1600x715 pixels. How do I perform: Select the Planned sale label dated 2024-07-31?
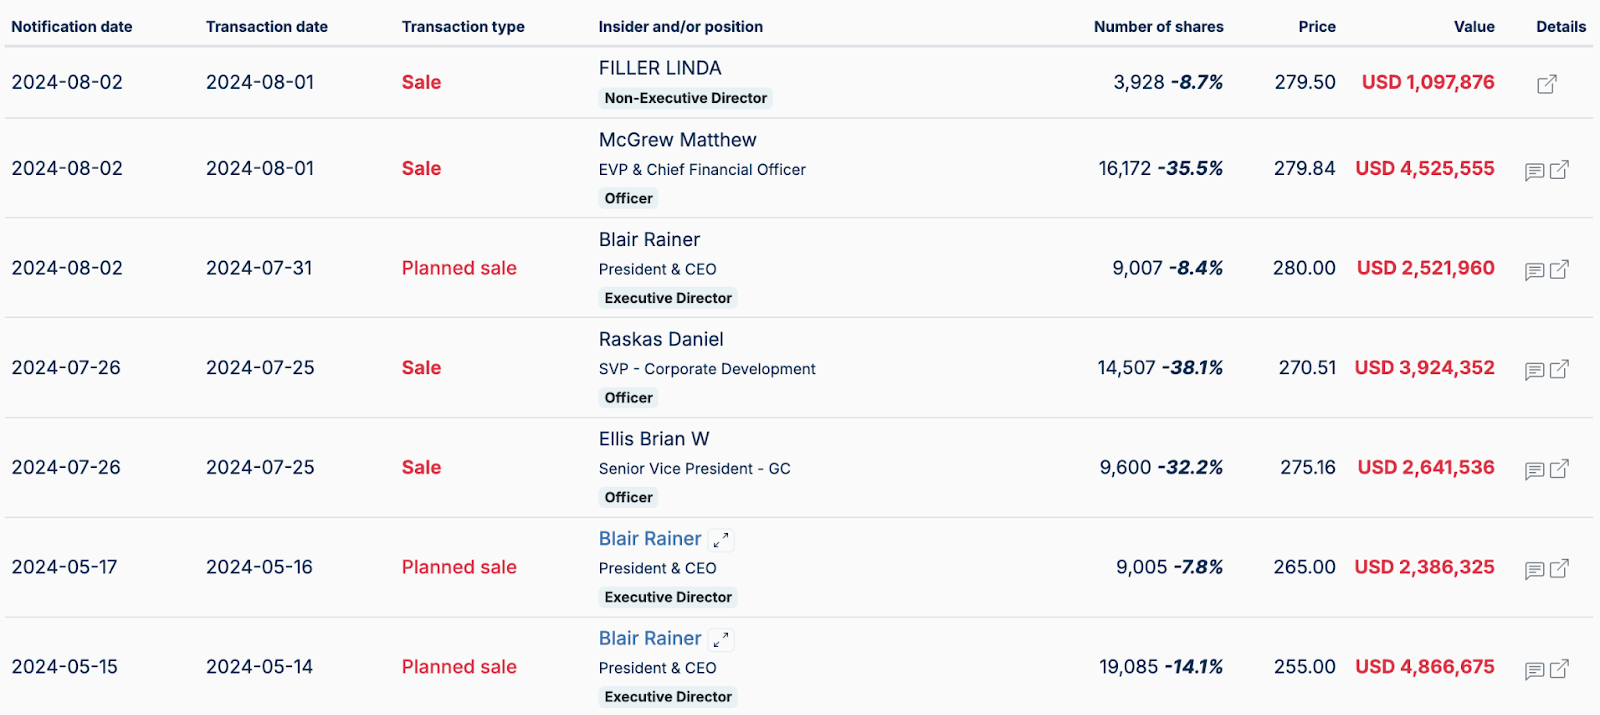tap(459, 268)
